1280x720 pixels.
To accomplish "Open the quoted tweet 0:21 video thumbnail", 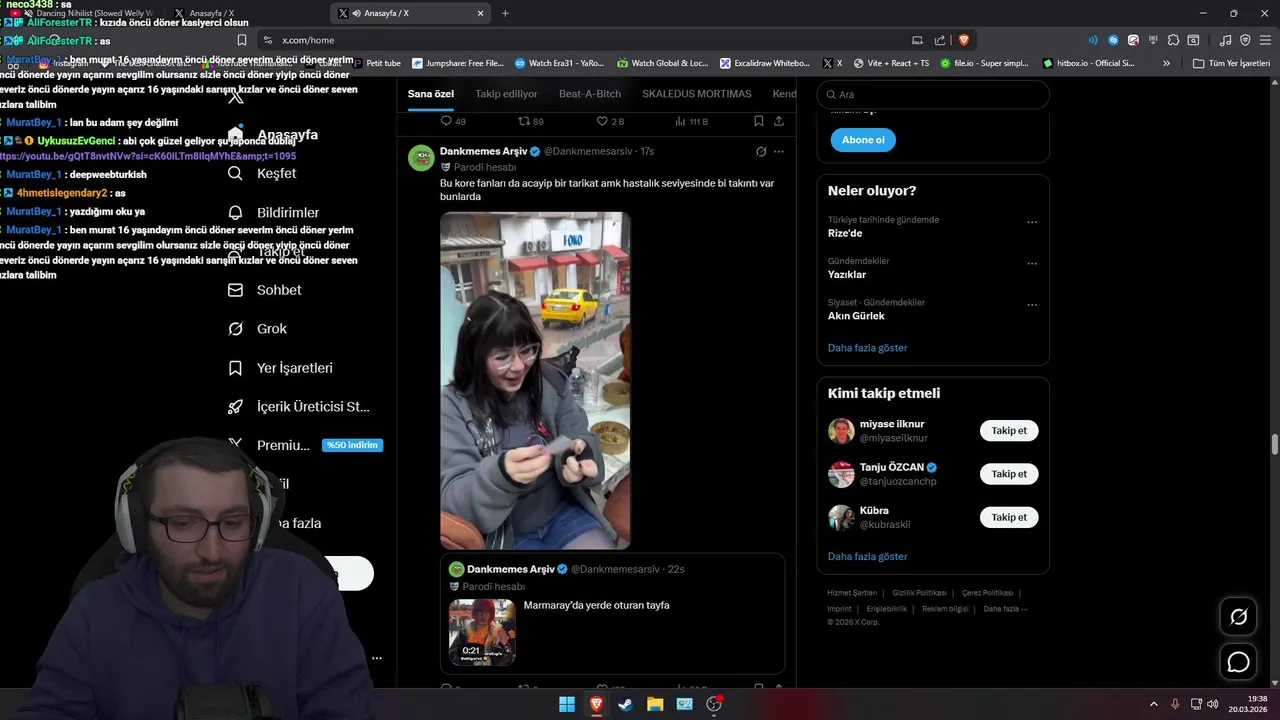I will click(482, 632).
